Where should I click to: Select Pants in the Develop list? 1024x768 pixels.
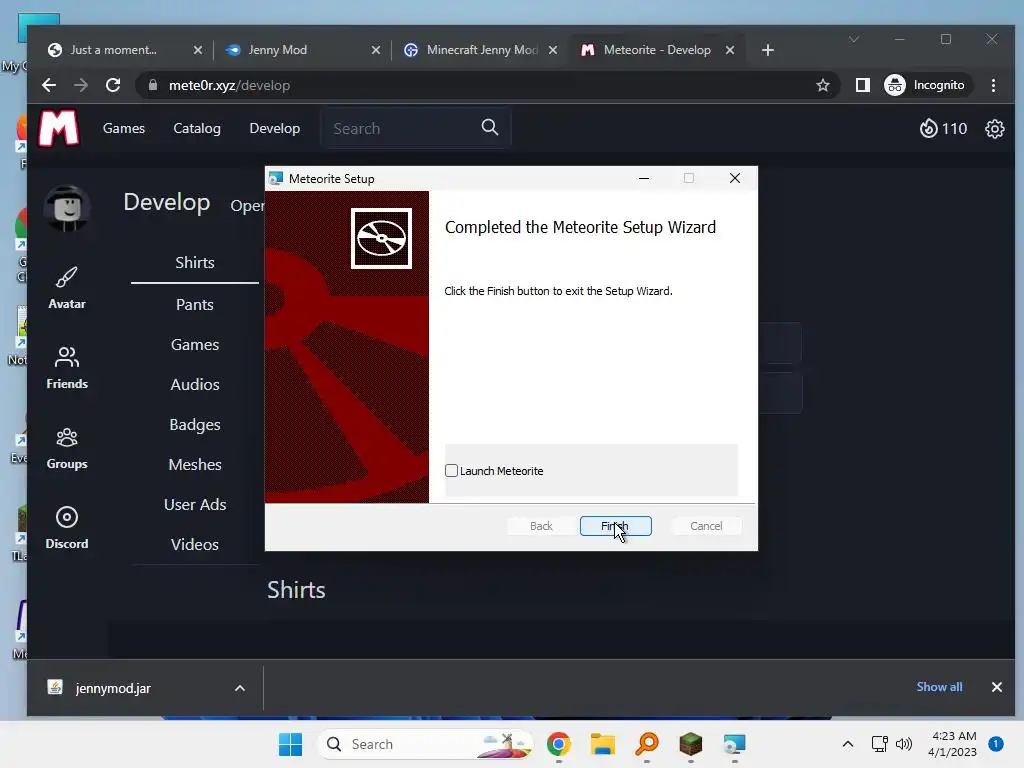[x=195, y=304]
